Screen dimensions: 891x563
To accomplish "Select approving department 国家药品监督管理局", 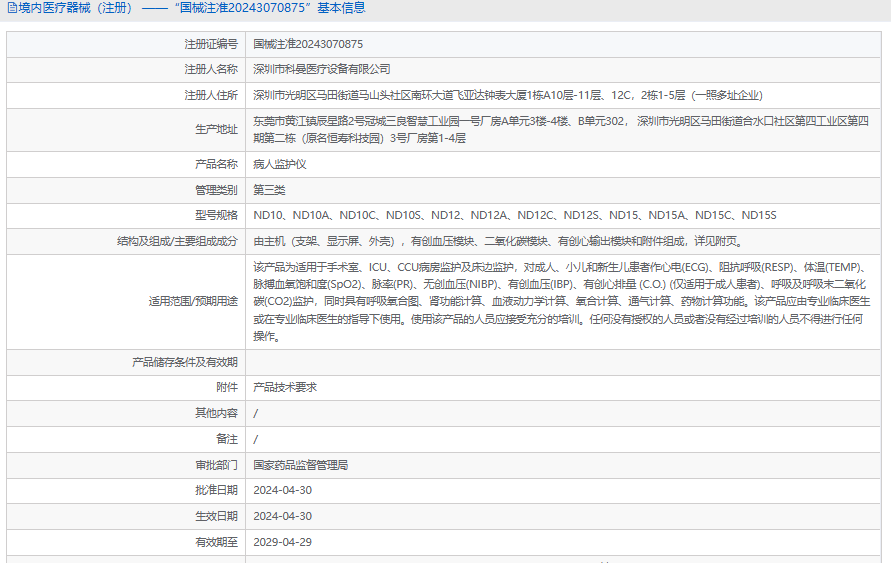I will pyautogui.click(x=301, y=465).
